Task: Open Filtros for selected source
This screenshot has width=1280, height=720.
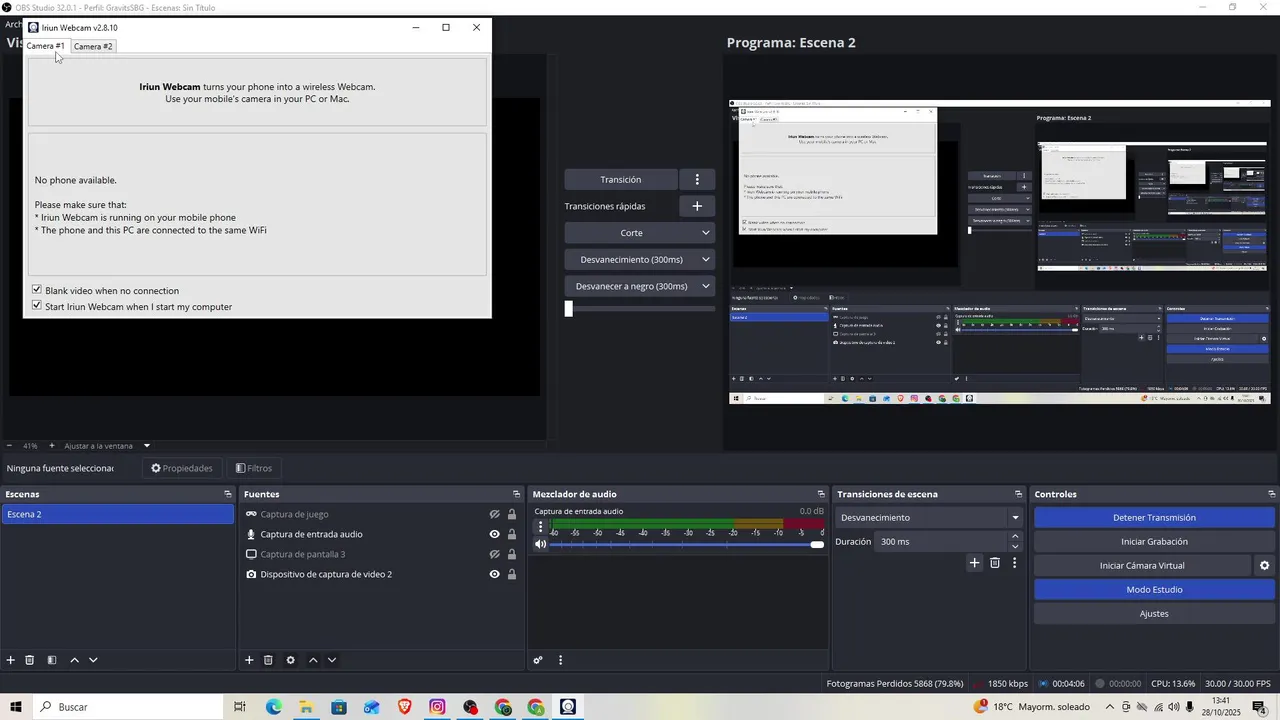Action: click(x=253, y=468)
